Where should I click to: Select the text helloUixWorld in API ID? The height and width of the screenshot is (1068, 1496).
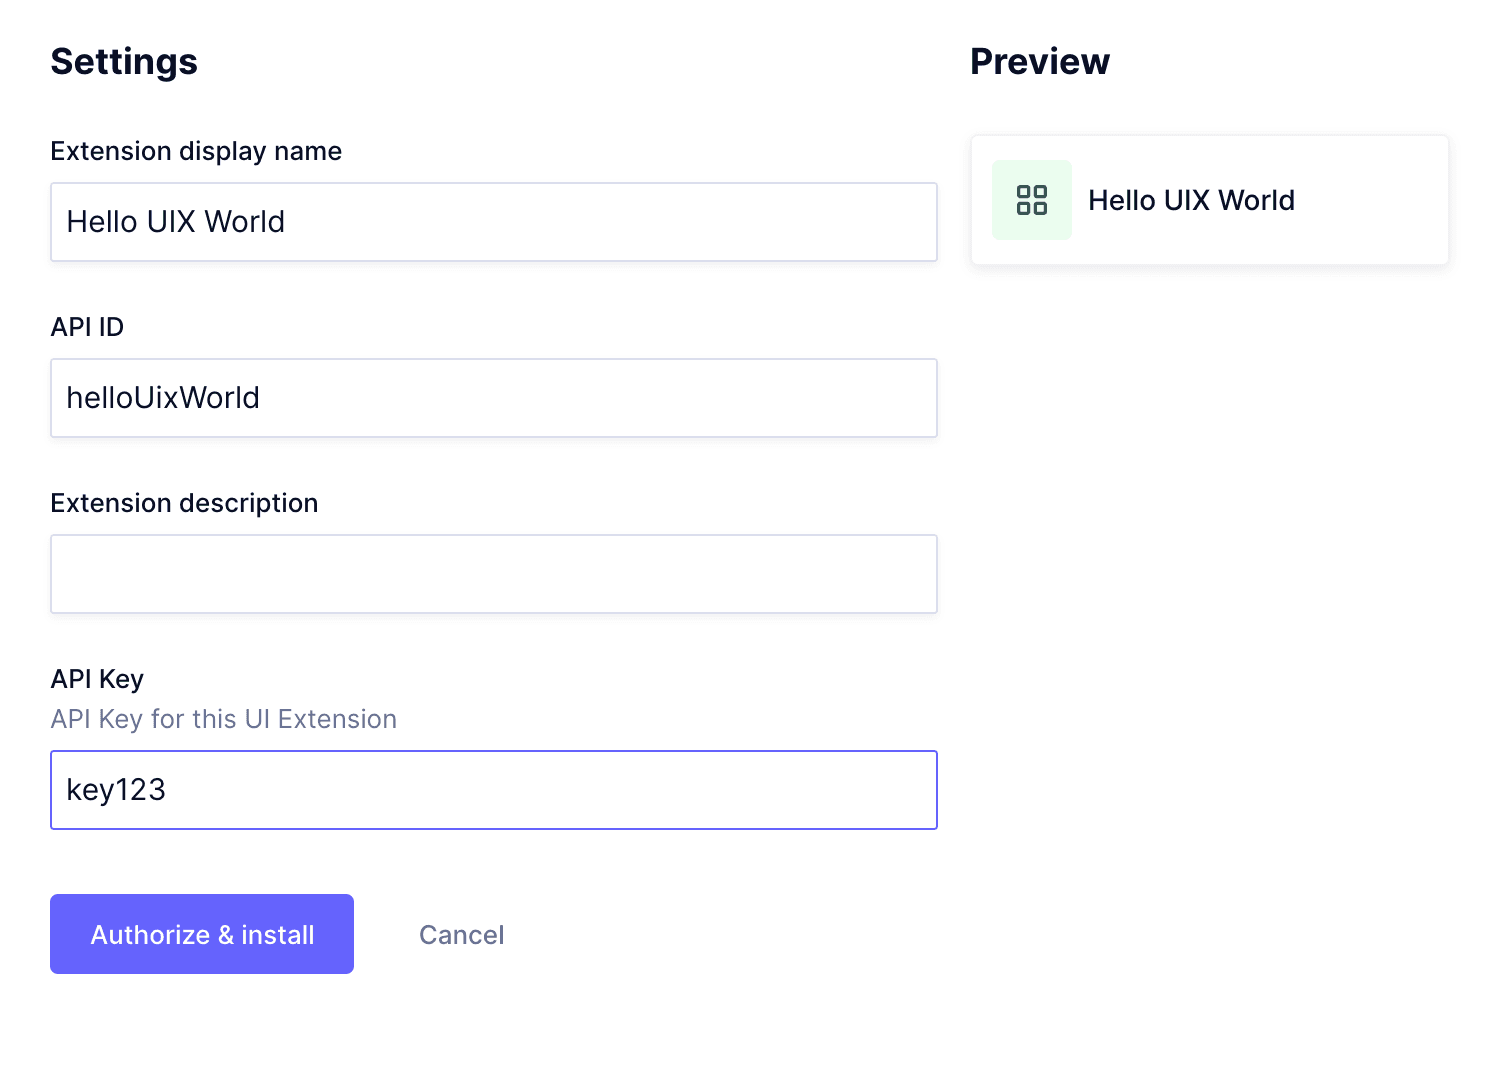pyautogui.click(x=162, y=397)
